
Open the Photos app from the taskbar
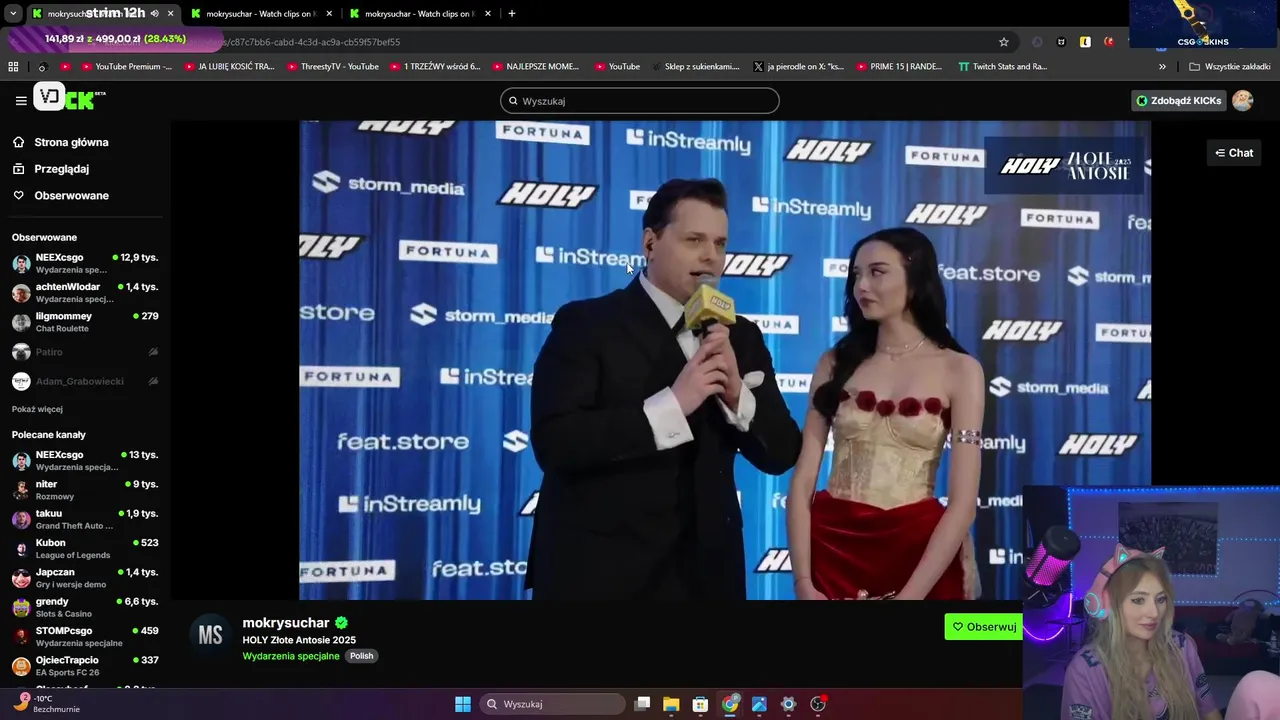tap(759, 704)
